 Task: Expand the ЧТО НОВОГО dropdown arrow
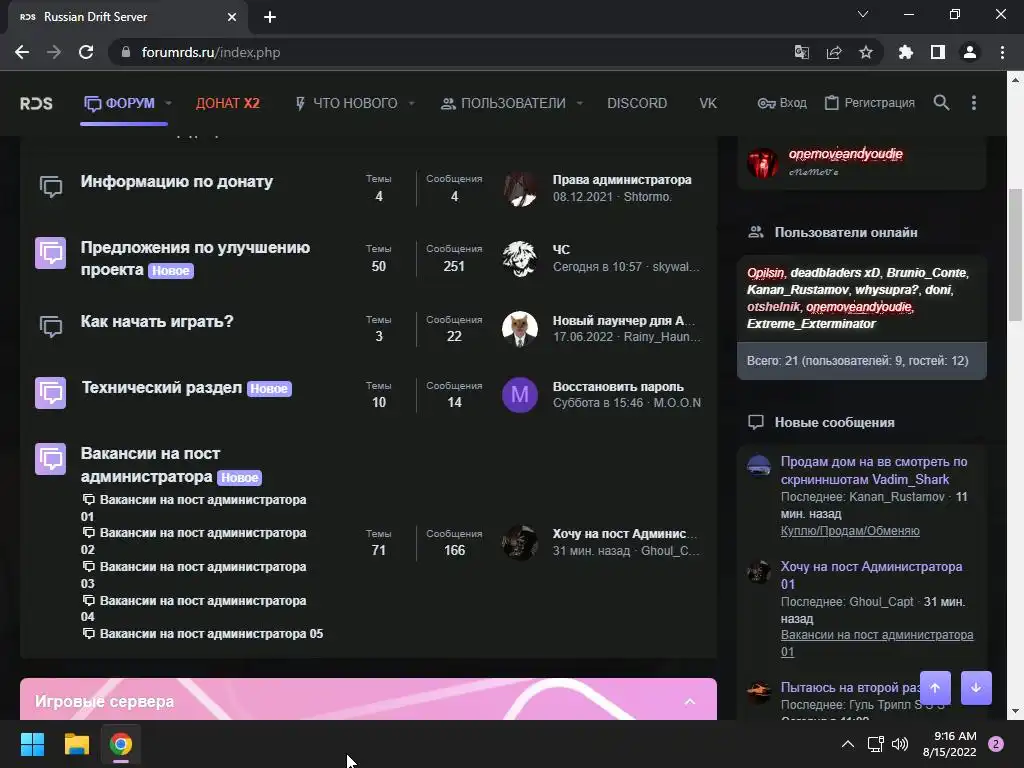point(411,103)
